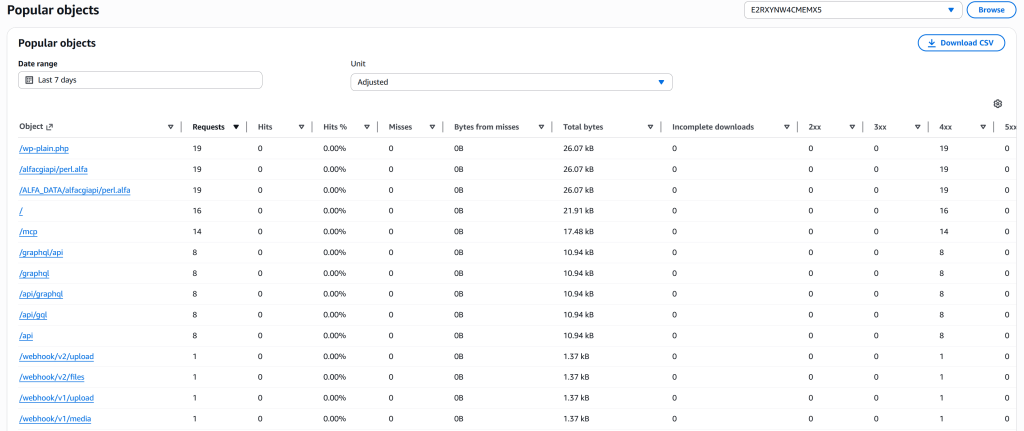Click the Misses column sort arrow
The image size is (1024, 431).
click(432, 127)
